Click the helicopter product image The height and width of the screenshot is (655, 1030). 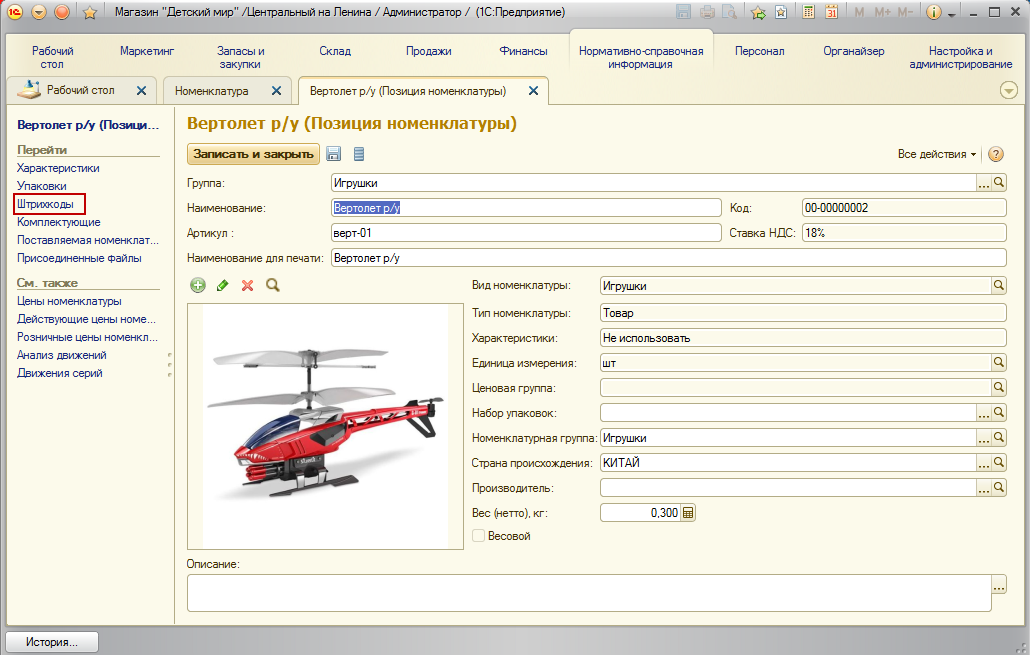[325, 426]
